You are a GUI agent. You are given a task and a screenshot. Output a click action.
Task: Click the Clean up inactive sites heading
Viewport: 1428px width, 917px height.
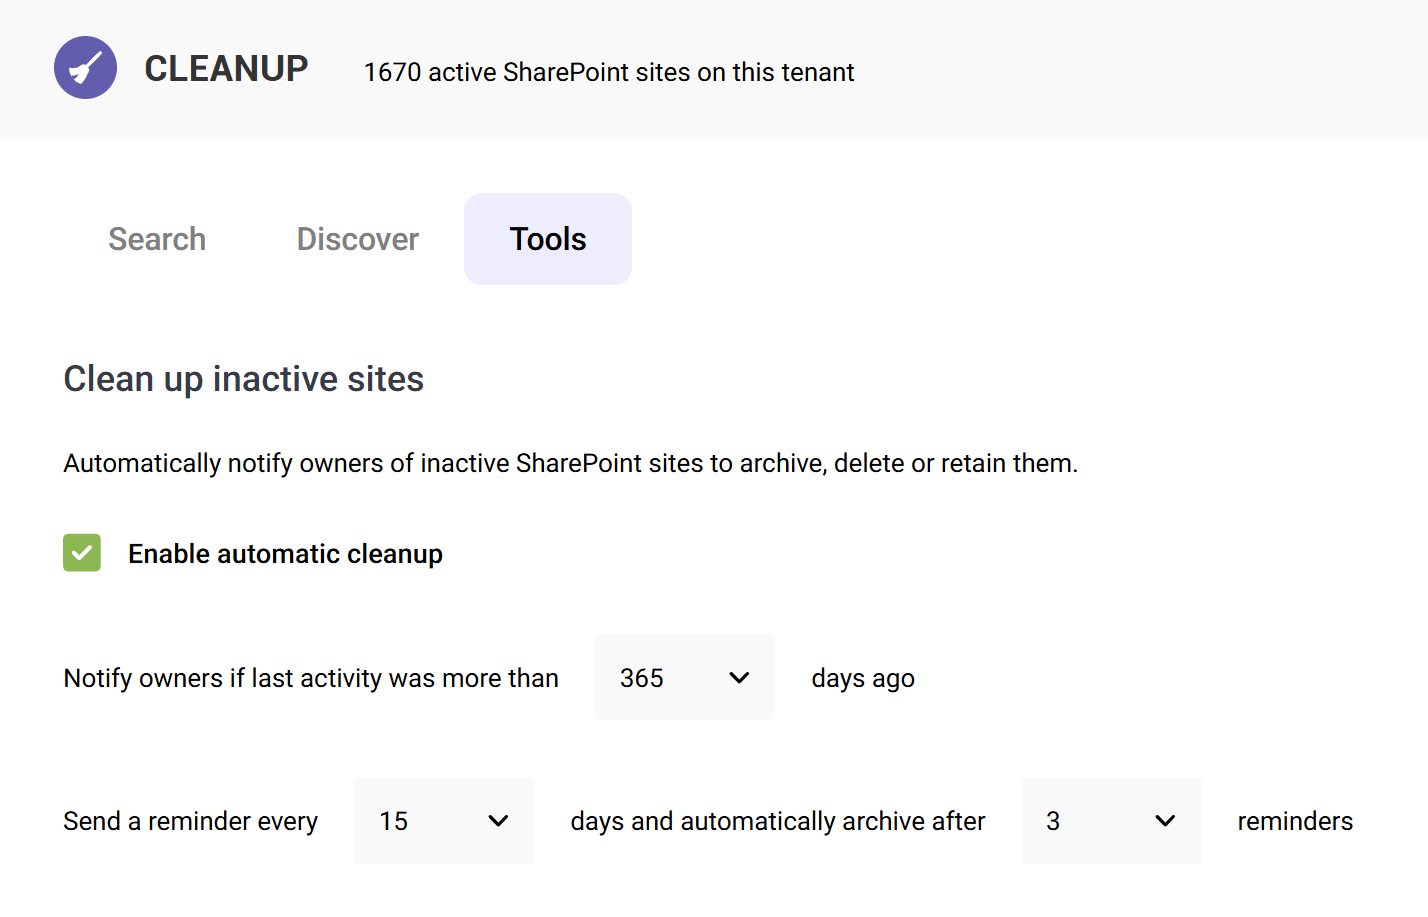[243, 379]
